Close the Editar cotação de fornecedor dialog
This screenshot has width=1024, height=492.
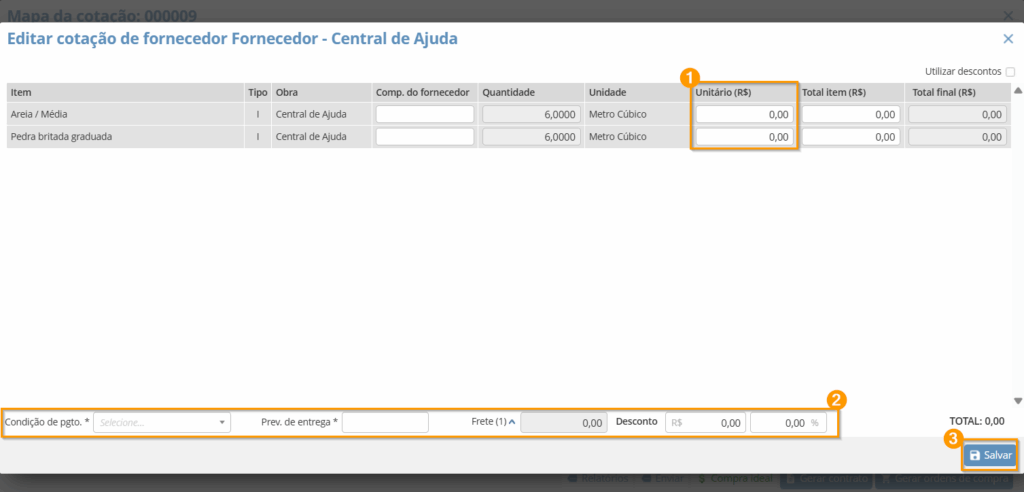pyautogui.click(x=1008, y=38)
